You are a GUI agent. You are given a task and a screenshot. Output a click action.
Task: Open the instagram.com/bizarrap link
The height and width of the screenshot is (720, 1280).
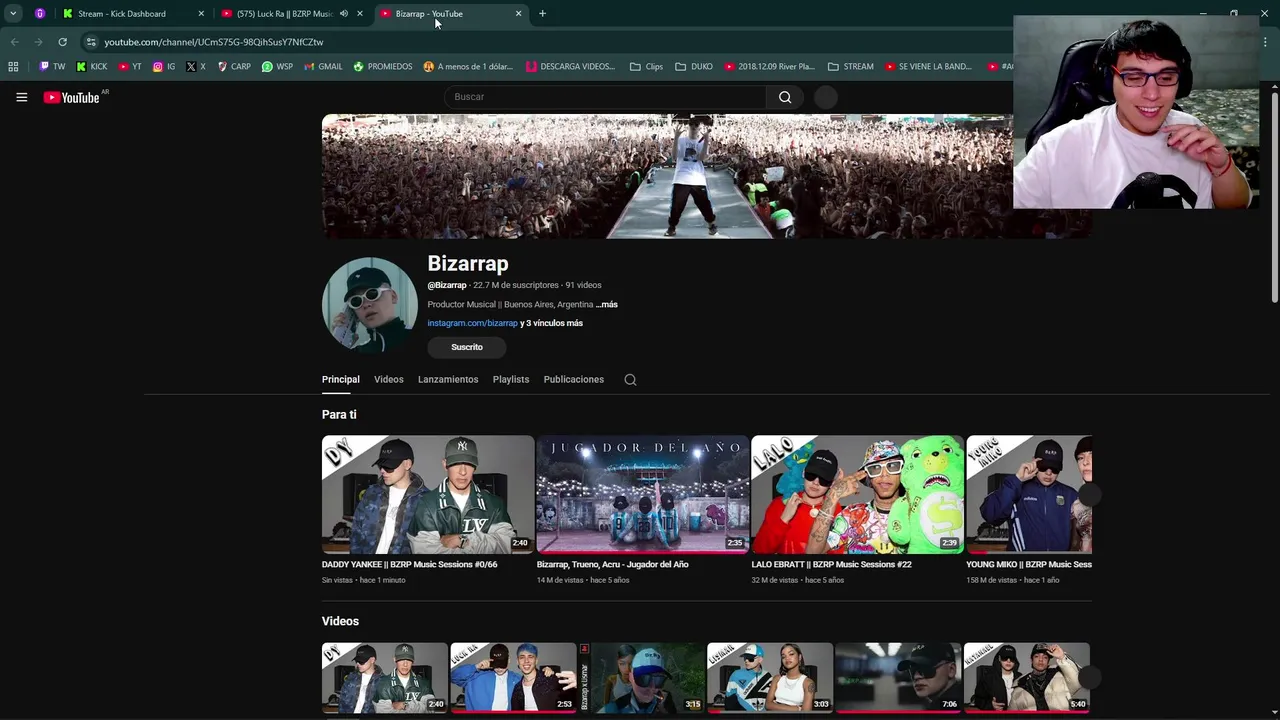[472, 323]
